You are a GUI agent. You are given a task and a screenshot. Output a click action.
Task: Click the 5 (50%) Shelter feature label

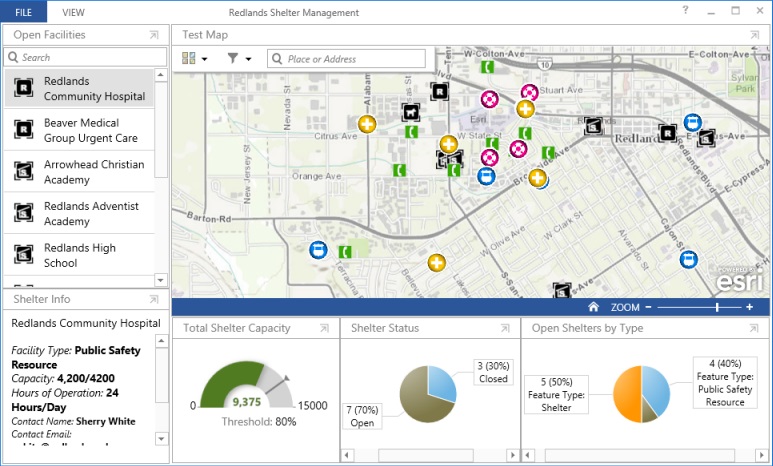tap(556, 394)
